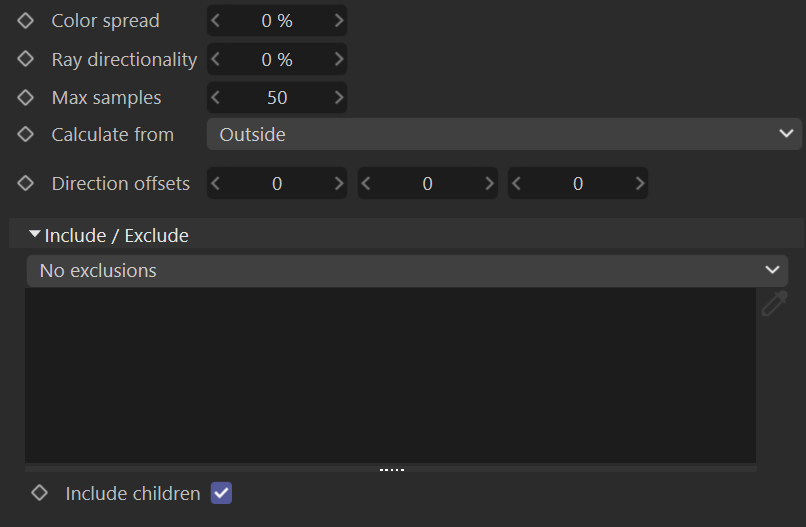Collapse the Include / Exclude section
This screenshot has height=527, width=806.
point(34,234)
